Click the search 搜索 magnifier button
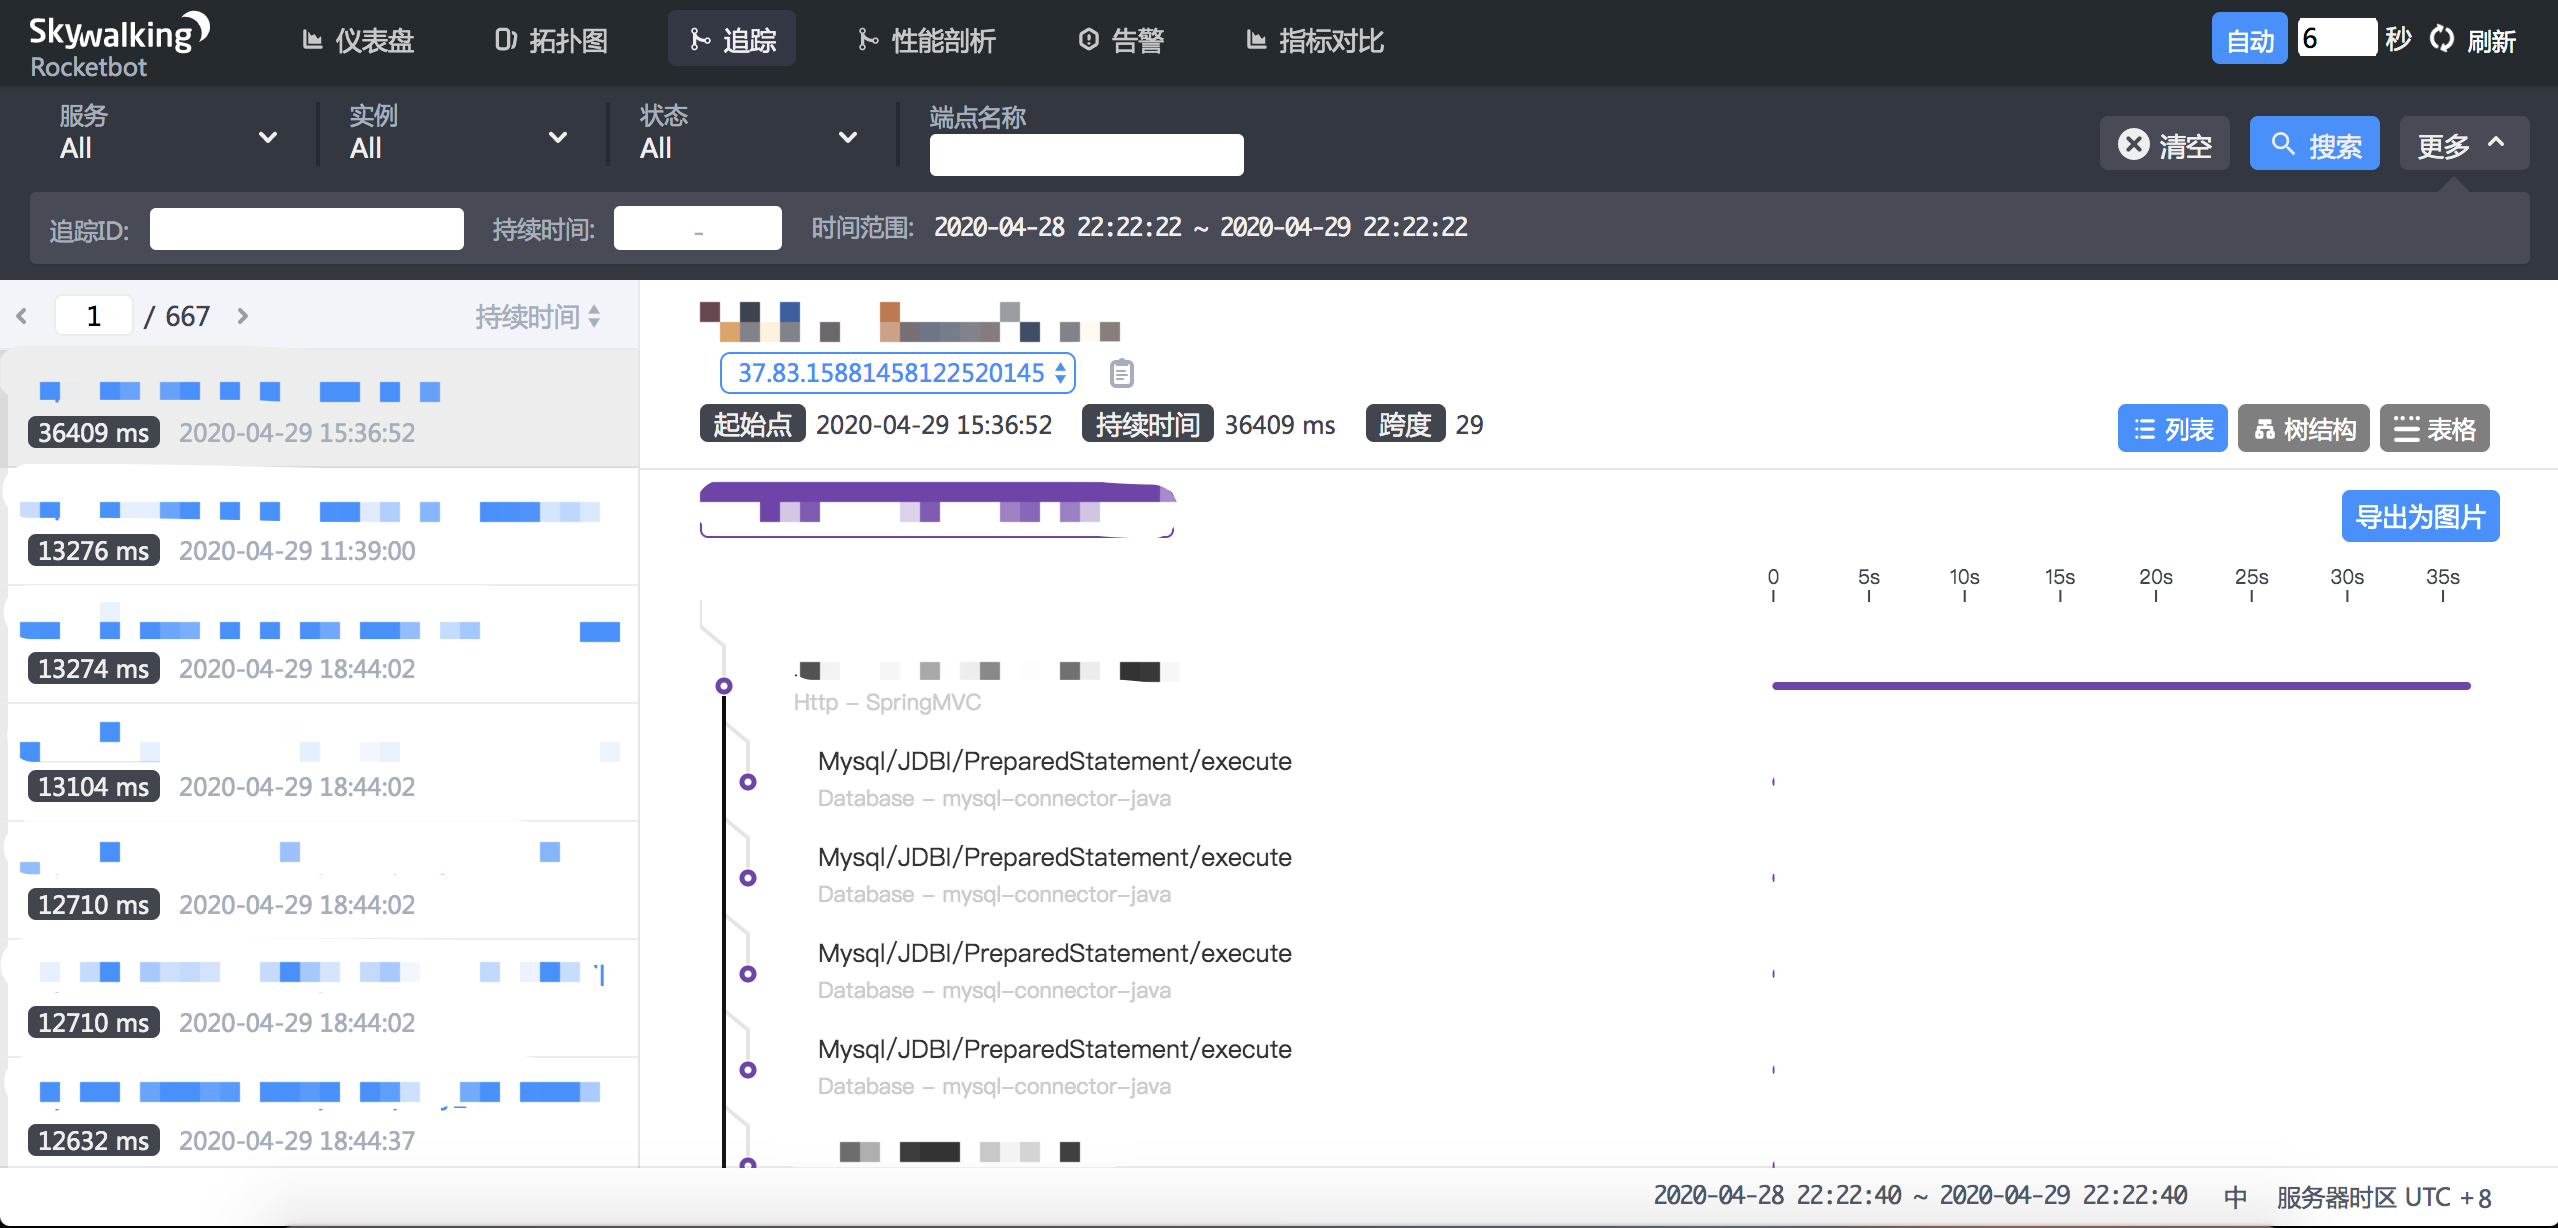This screenshot has height=1228, width=2558. pos(2314,145)
